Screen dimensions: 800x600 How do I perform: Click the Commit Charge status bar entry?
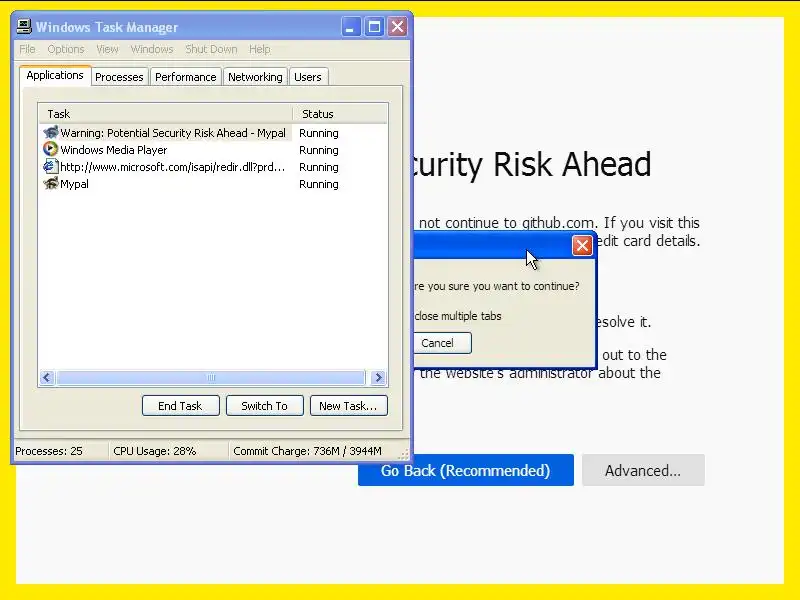click(307, 451)
